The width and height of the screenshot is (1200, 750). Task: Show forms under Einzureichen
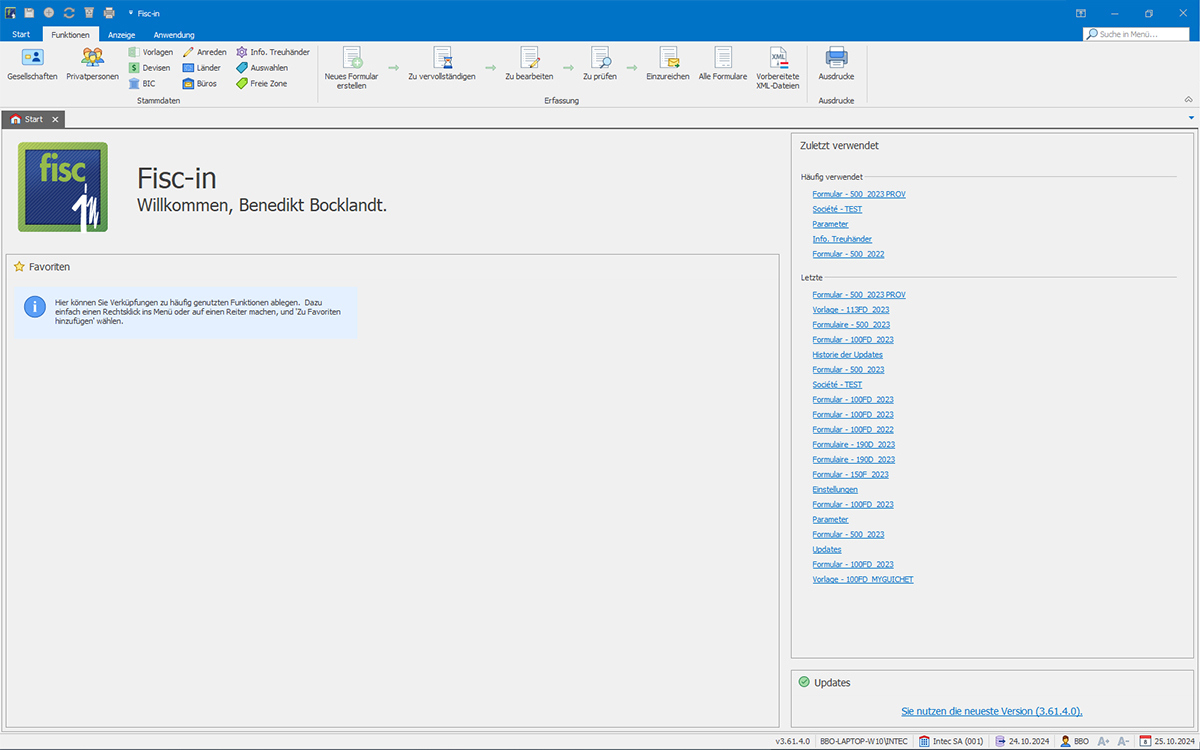click(667, 63)
